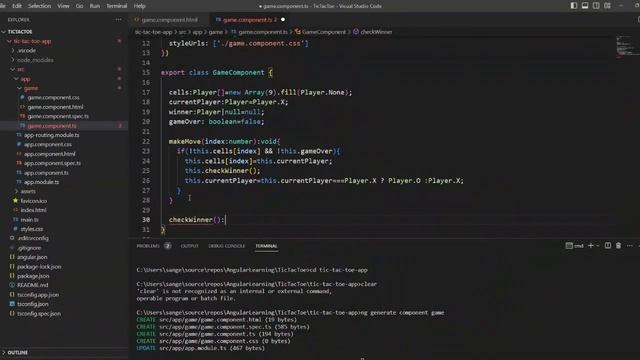Open app.component.html in the explorer
The width and height of the screenshot is (640, 360).
[x=49, y=154]
